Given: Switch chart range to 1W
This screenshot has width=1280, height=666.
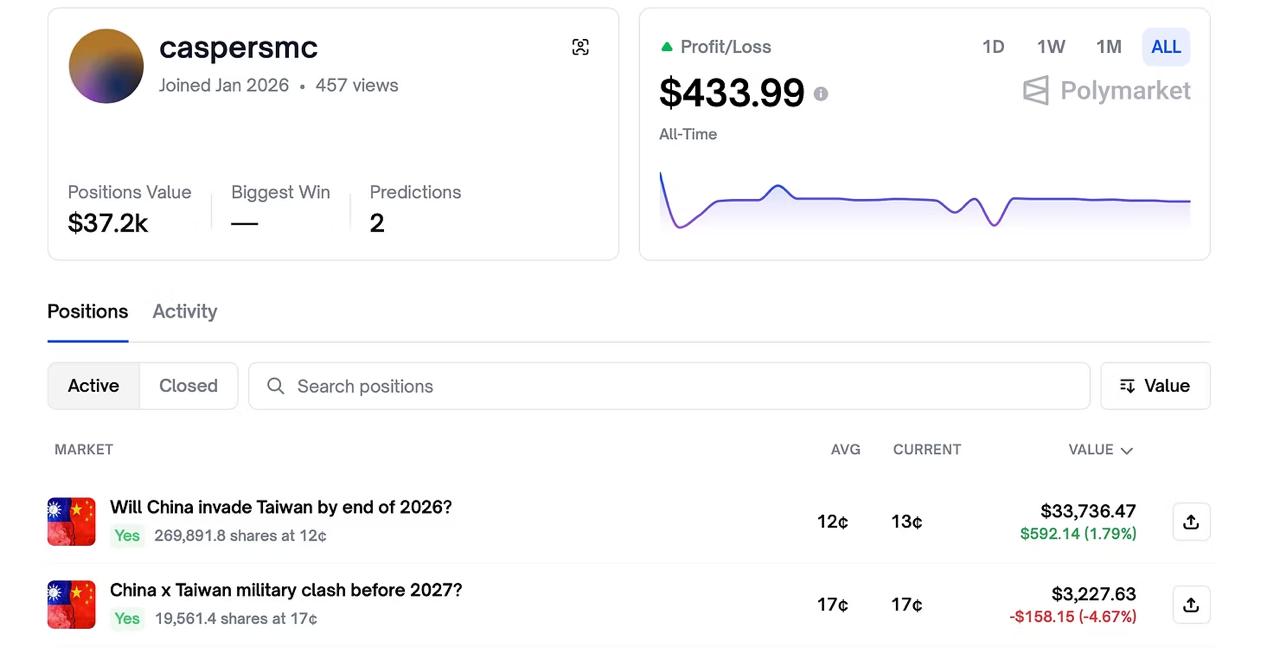Looking at the screenshot, I should 1050,47.
